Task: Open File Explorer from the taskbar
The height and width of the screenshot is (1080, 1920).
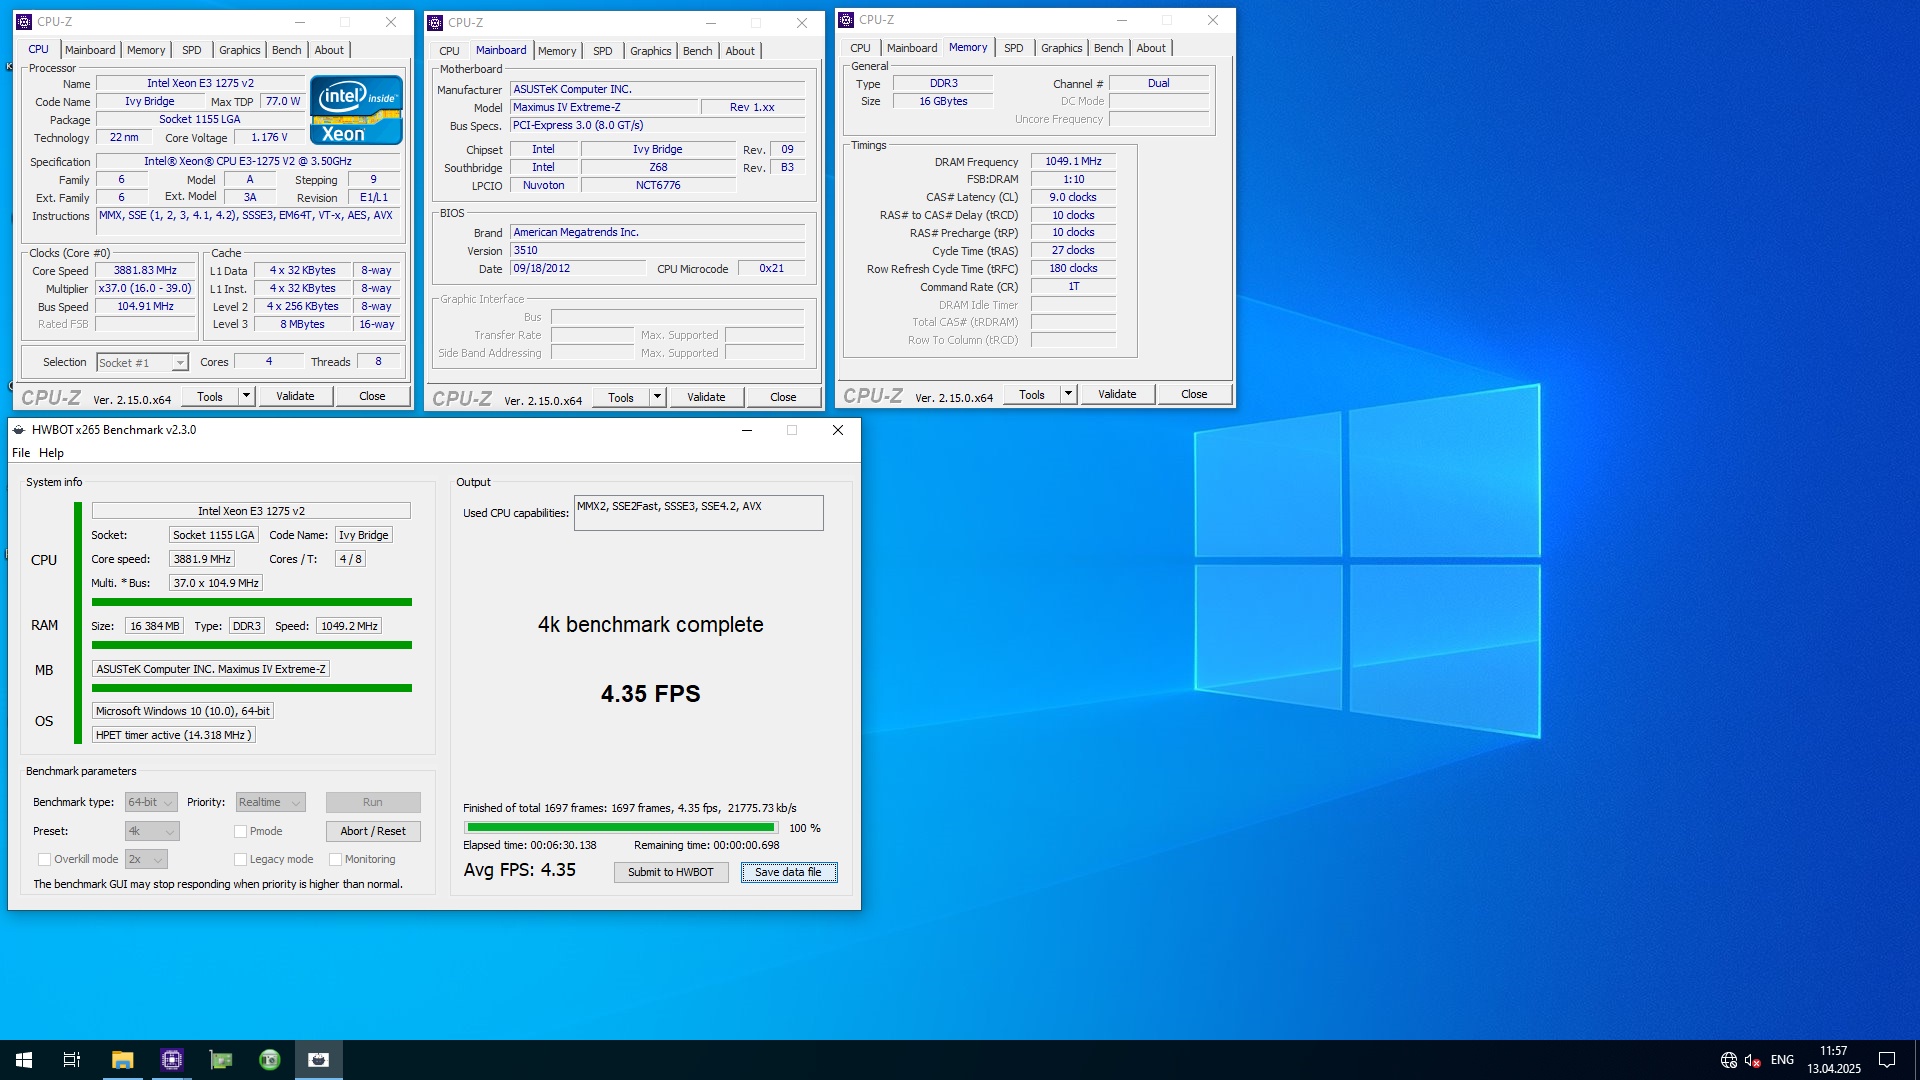Action: click(x=122, y=1060)
